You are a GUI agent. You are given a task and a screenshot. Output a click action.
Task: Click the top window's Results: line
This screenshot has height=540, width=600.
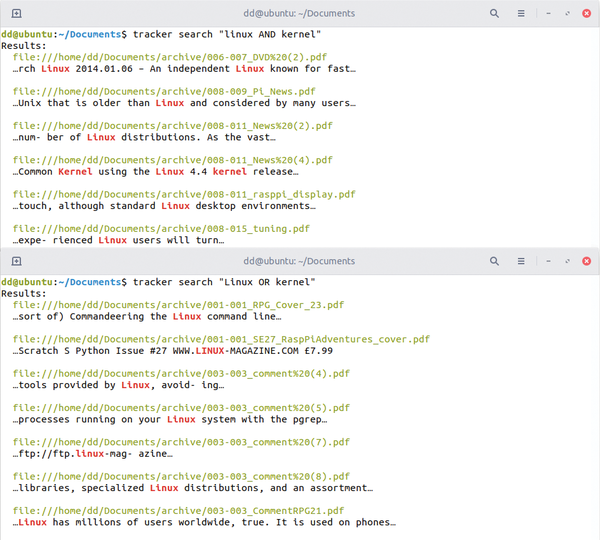(x=23, y=46)
